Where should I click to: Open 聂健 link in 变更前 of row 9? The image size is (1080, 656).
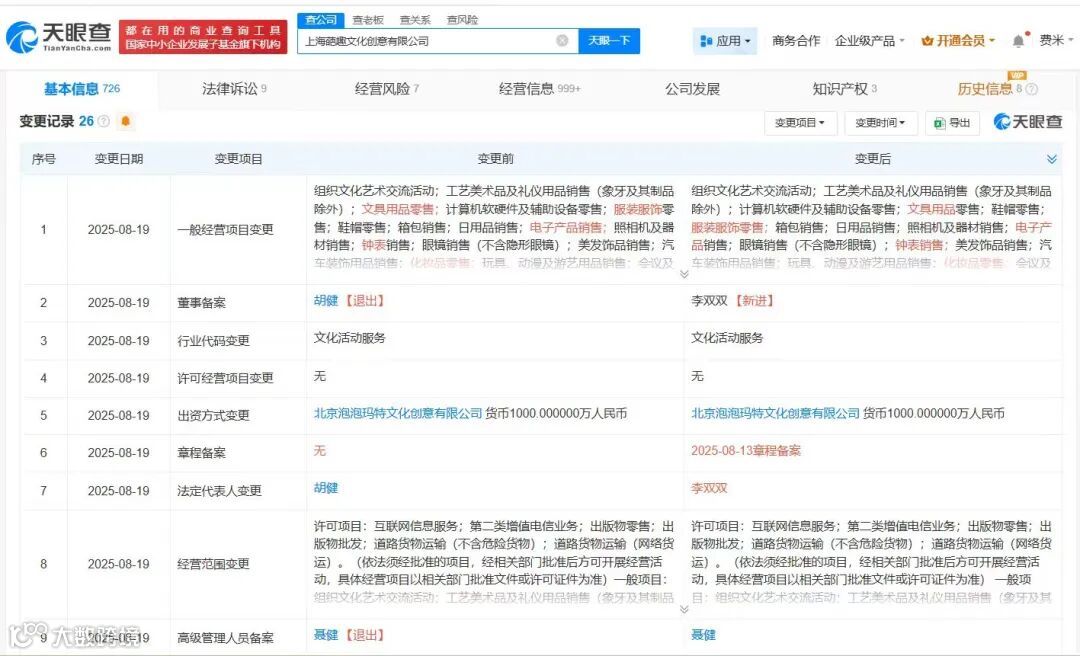pos(326,635)
